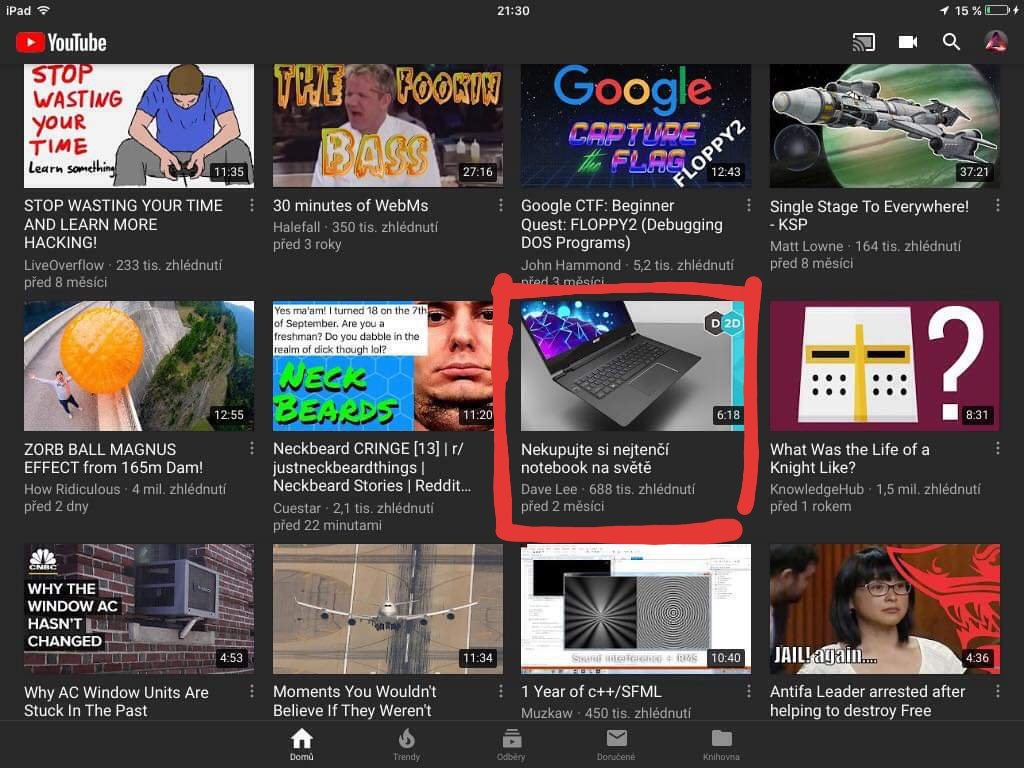Open options for Google CTF FLOPPY2 video
The image size is (1024, 768).
click(x=748, y=206)
